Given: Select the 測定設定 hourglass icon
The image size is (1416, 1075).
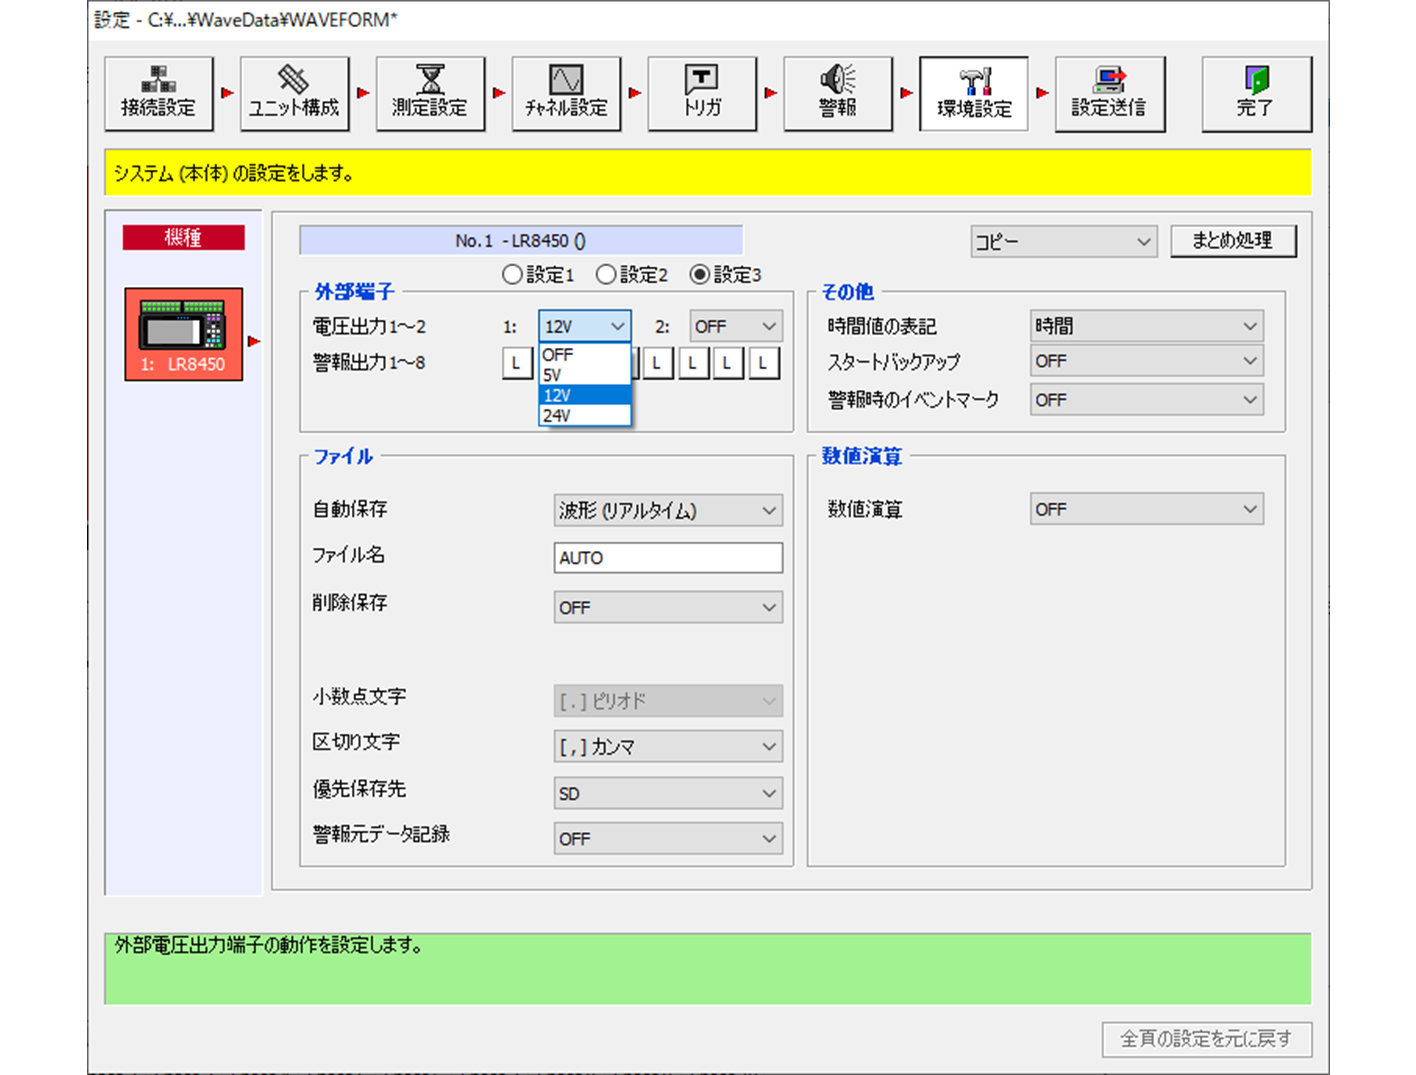Looking at the screenshot, I should [x=430, y=93].
